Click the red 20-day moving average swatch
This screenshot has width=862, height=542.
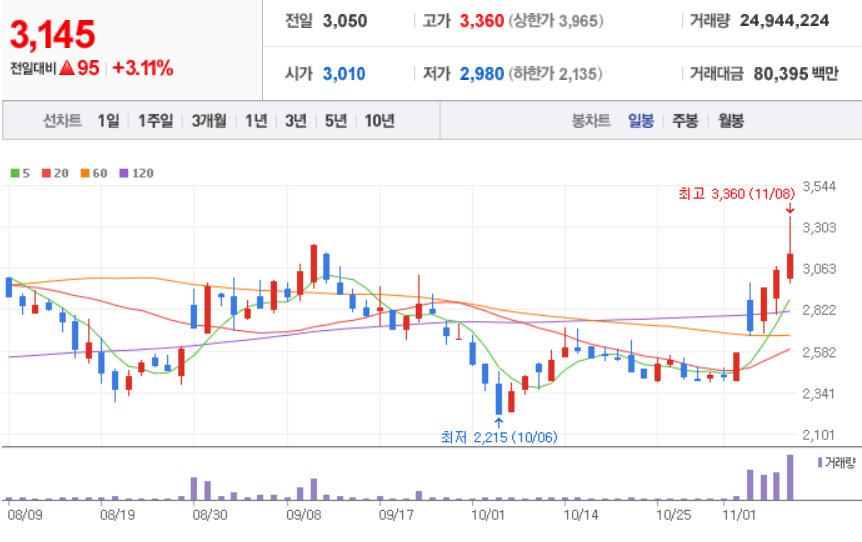(46, 173)
